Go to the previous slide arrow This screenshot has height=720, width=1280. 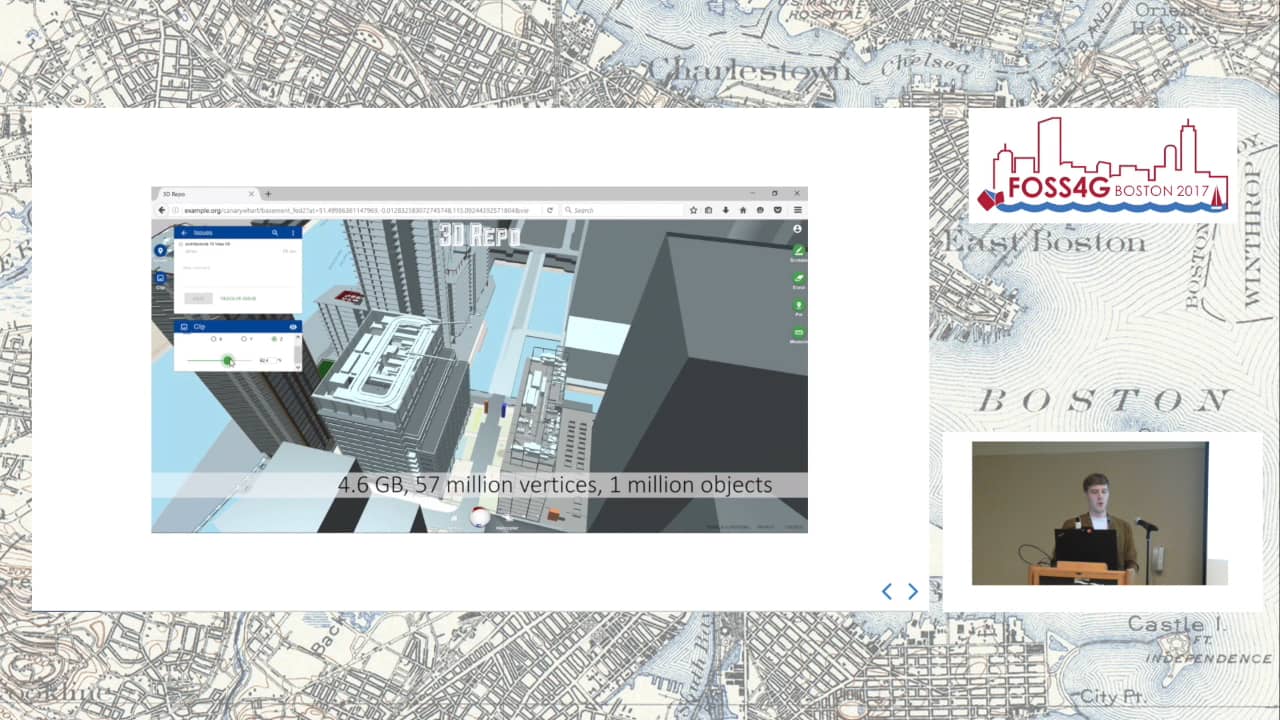tap(886, 591)
